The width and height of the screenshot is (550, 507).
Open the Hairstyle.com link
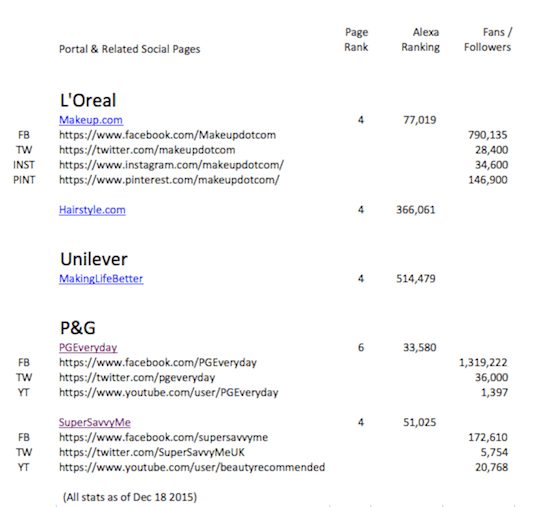click(92, 210)
